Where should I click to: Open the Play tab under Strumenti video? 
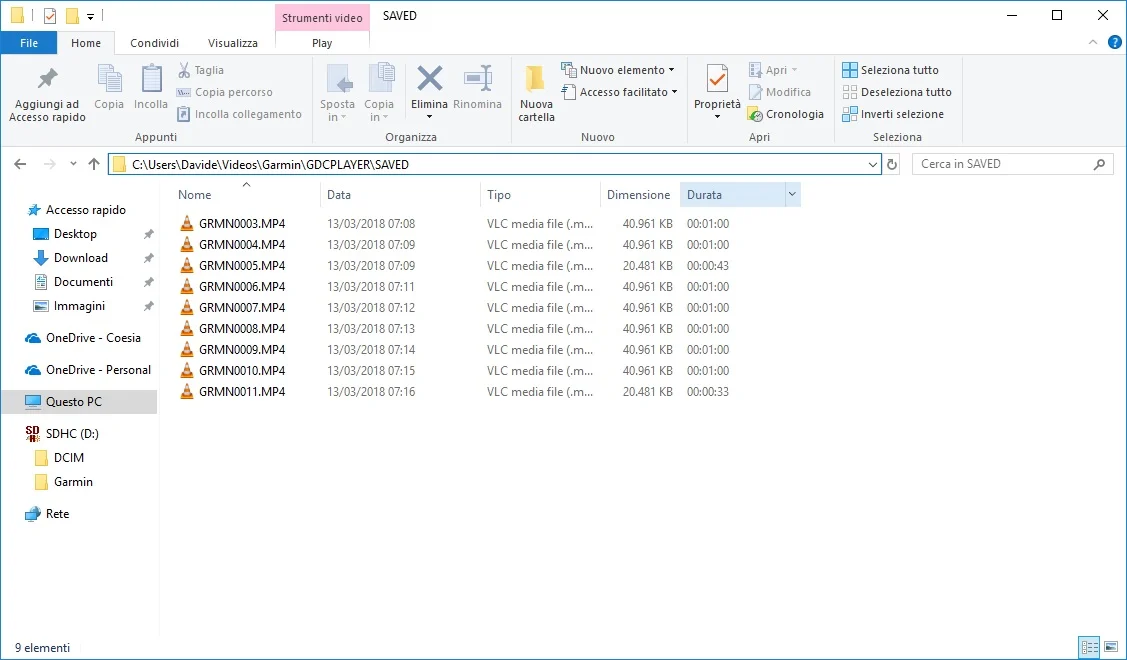321,42
